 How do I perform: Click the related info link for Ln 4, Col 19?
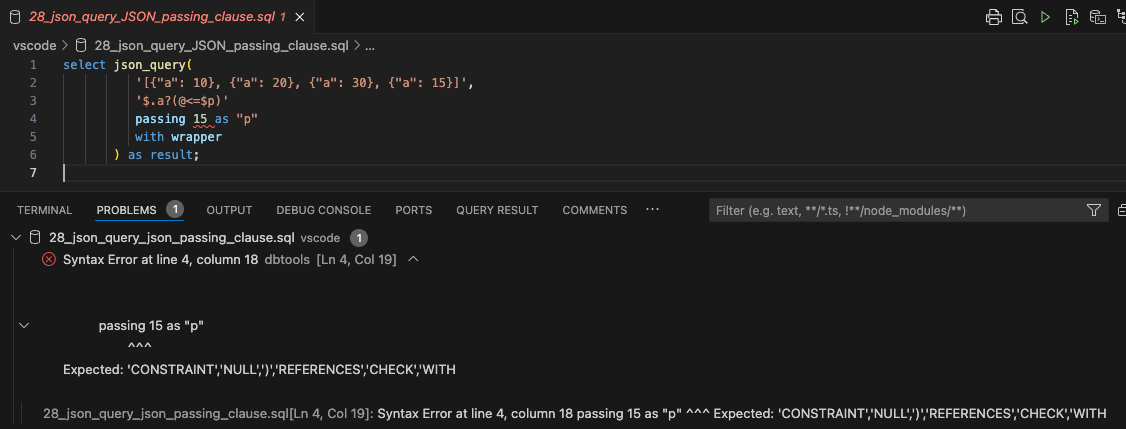[207, 413]
